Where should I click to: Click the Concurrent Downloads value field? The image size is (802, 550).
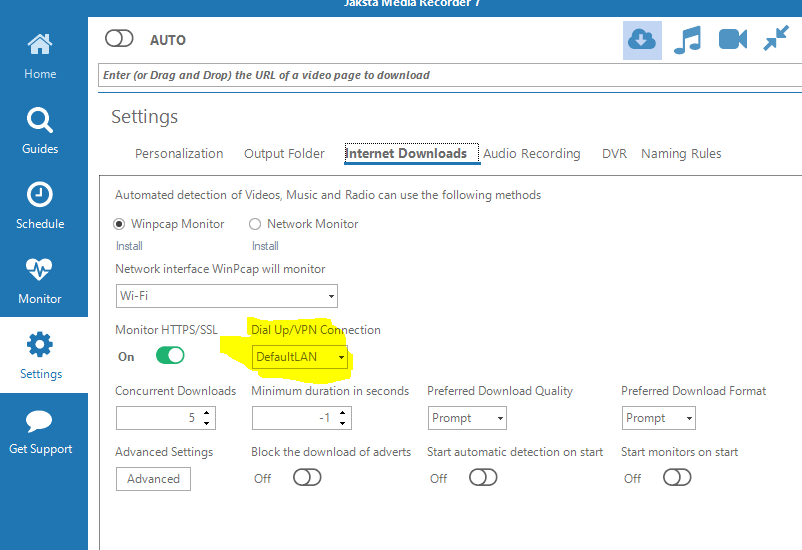click(x=158, y=418)
